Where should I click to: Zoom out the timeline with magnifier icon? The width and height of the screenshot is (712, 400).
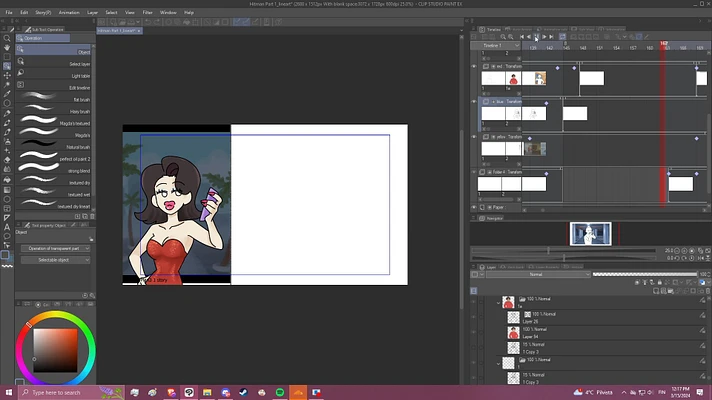(x=503, y=37)
